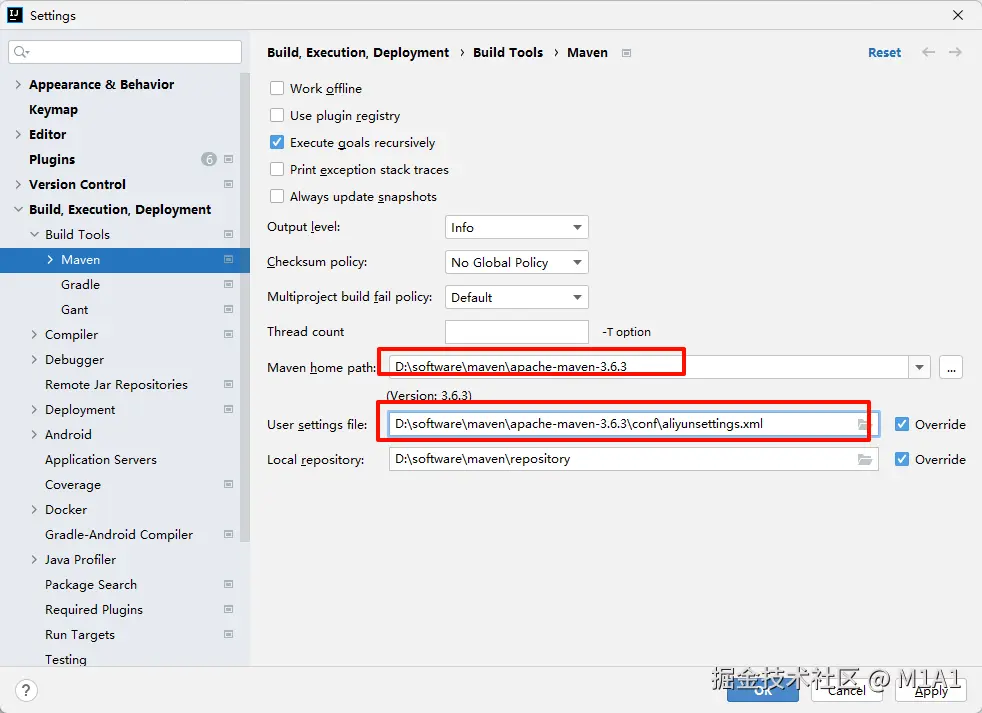982x713 pixels.
Task: Click the Plugins updates badge showing 6
Action: point(209,159)
